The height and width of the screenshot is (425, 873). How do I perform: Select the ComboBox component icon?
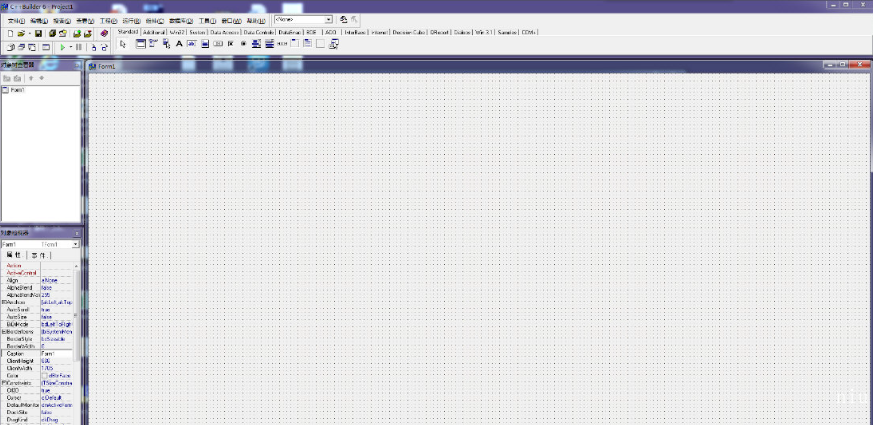coord(269,44)
